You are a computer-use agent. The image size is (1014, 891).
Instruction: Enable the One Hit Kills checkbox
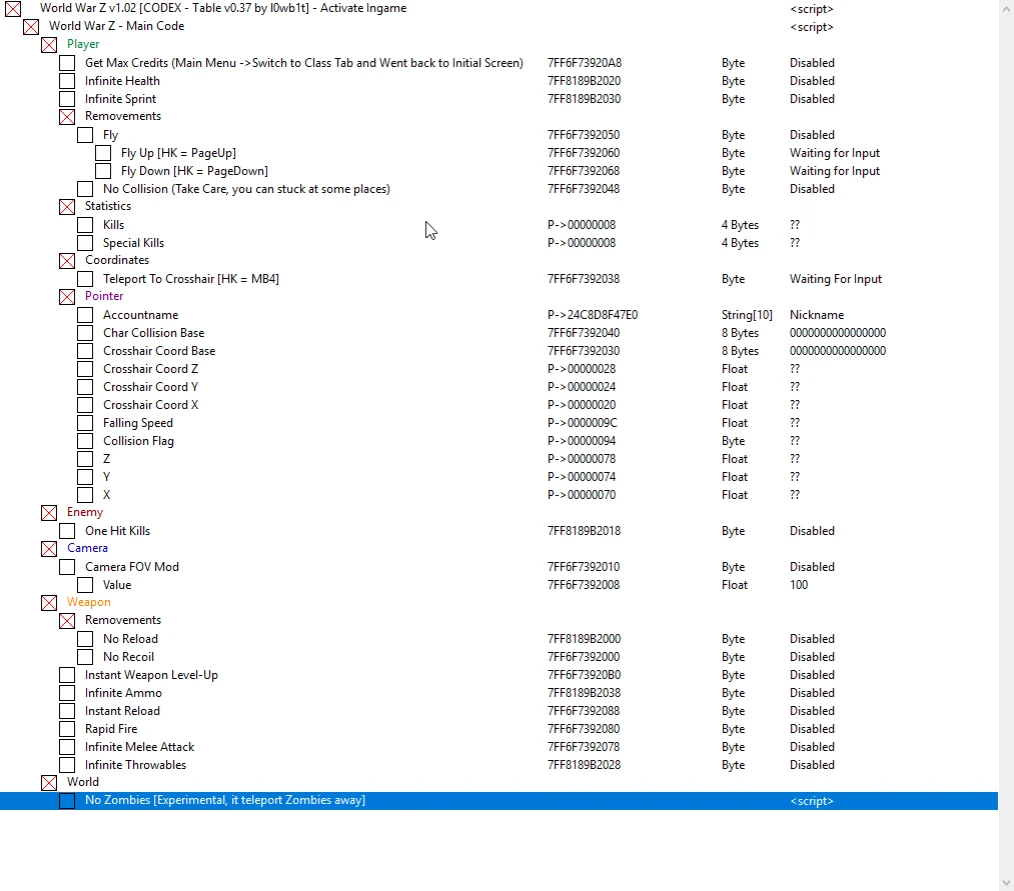[x=67, y=531]
